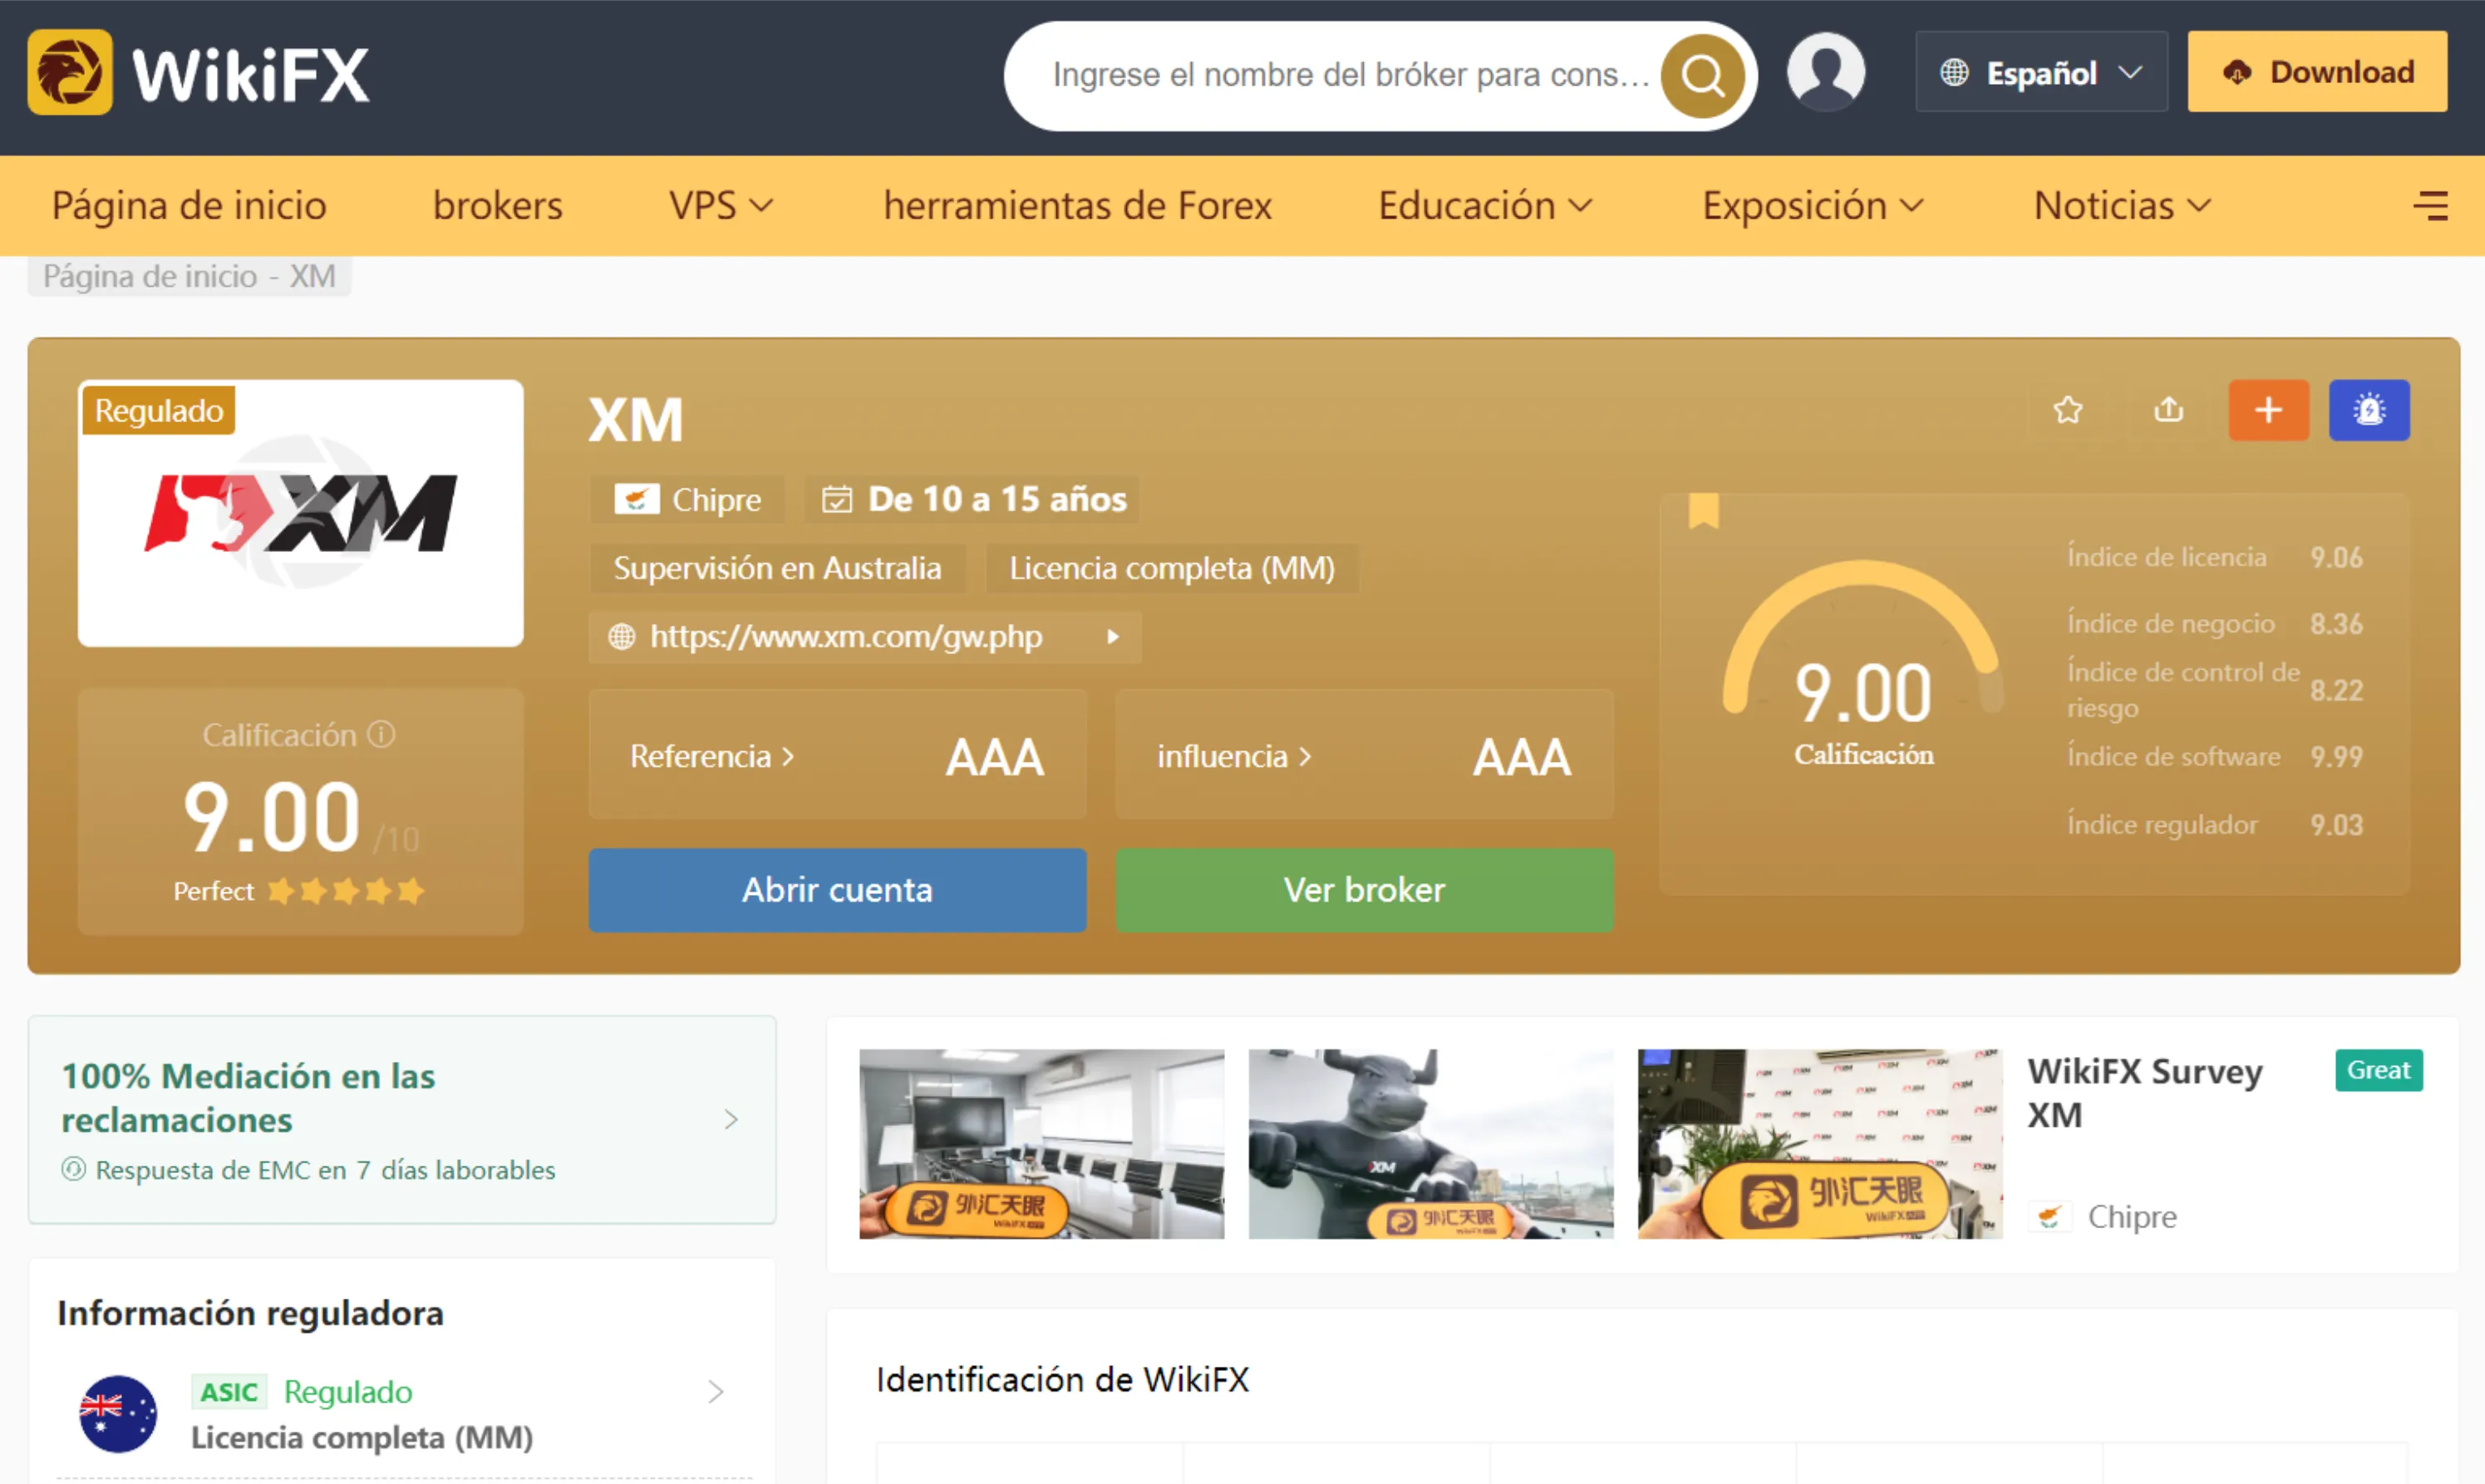This screenshot has height=1484, width=2485.
Task: Click the Calificación info icon
Action: (x=381, y=735)
